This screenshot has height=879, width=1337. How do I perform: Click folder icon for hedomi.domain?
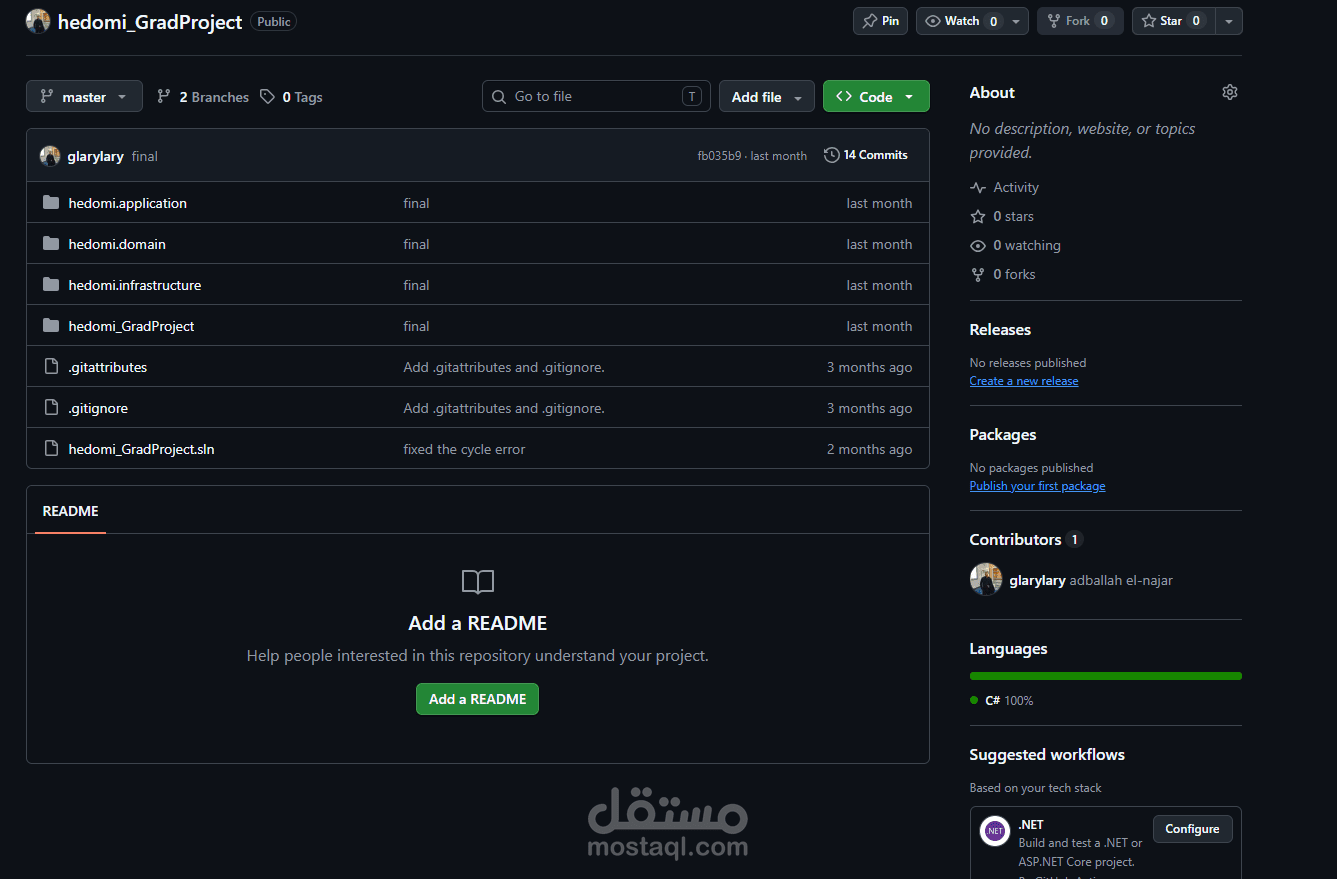pos(51,244)
